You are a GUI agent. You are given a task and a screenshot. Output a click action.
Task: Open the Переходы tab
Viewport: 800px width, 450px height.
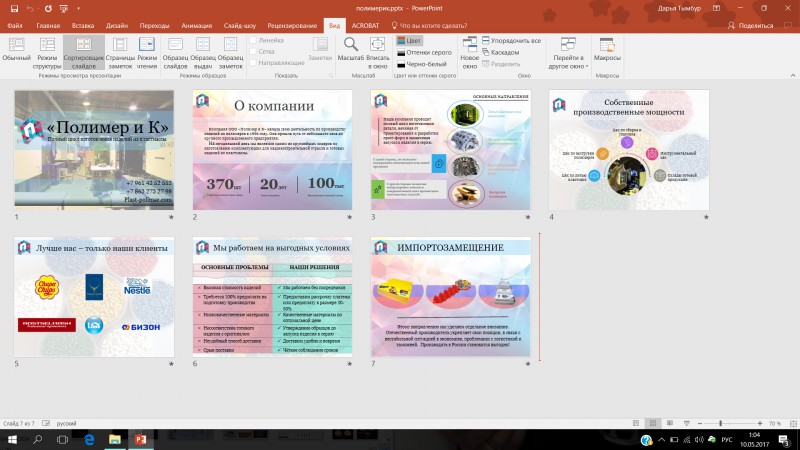(x=154, y=26)
